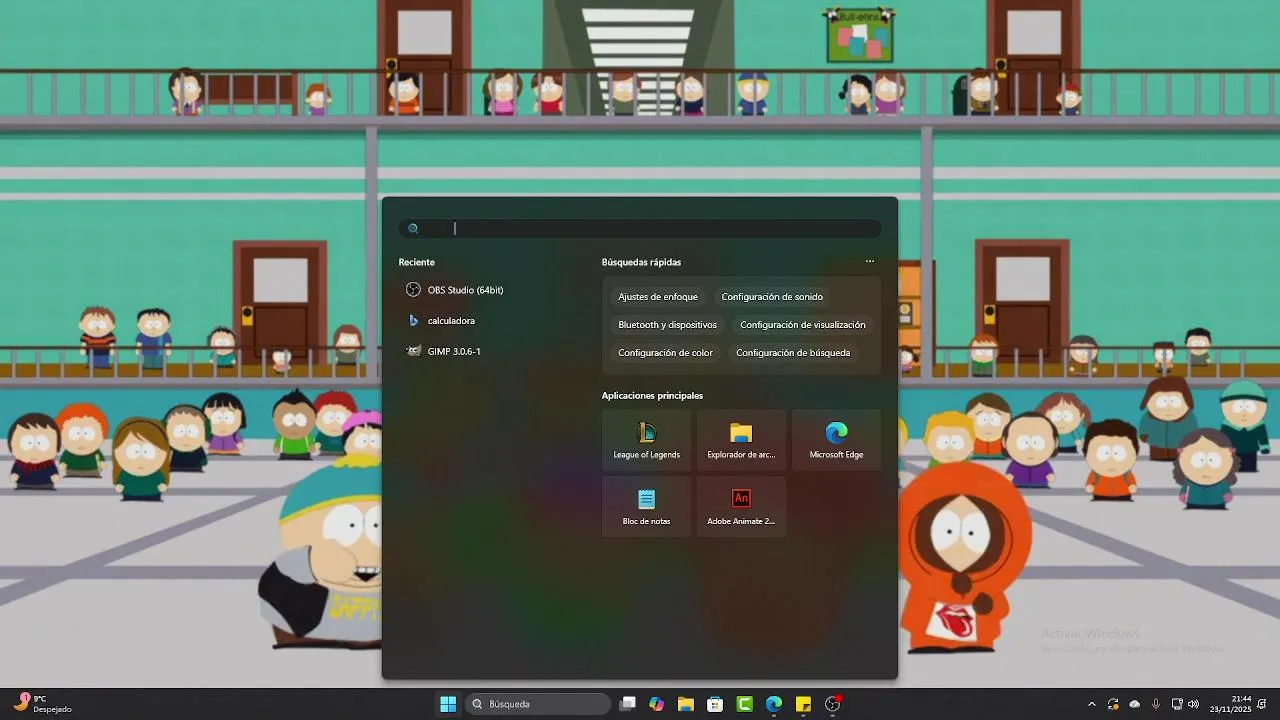Select the Configuración de sonido quick search
This screenshot has width=1280, height=720.
[x=772, y=297]
